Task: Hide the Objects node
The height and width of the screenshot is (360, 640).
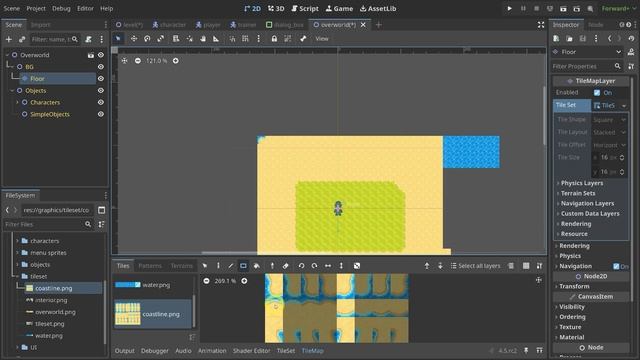Action: (x=101, y=90)
